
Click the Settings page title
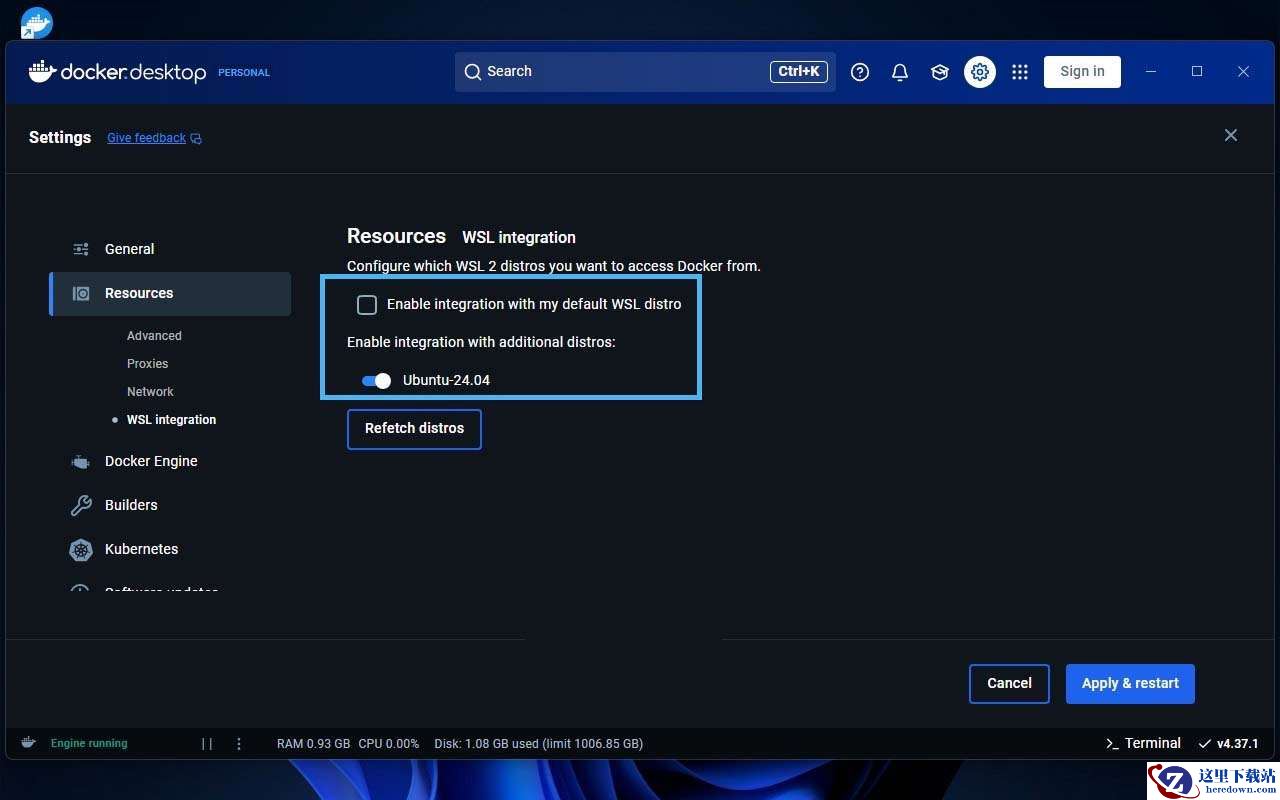pos(60,138)
